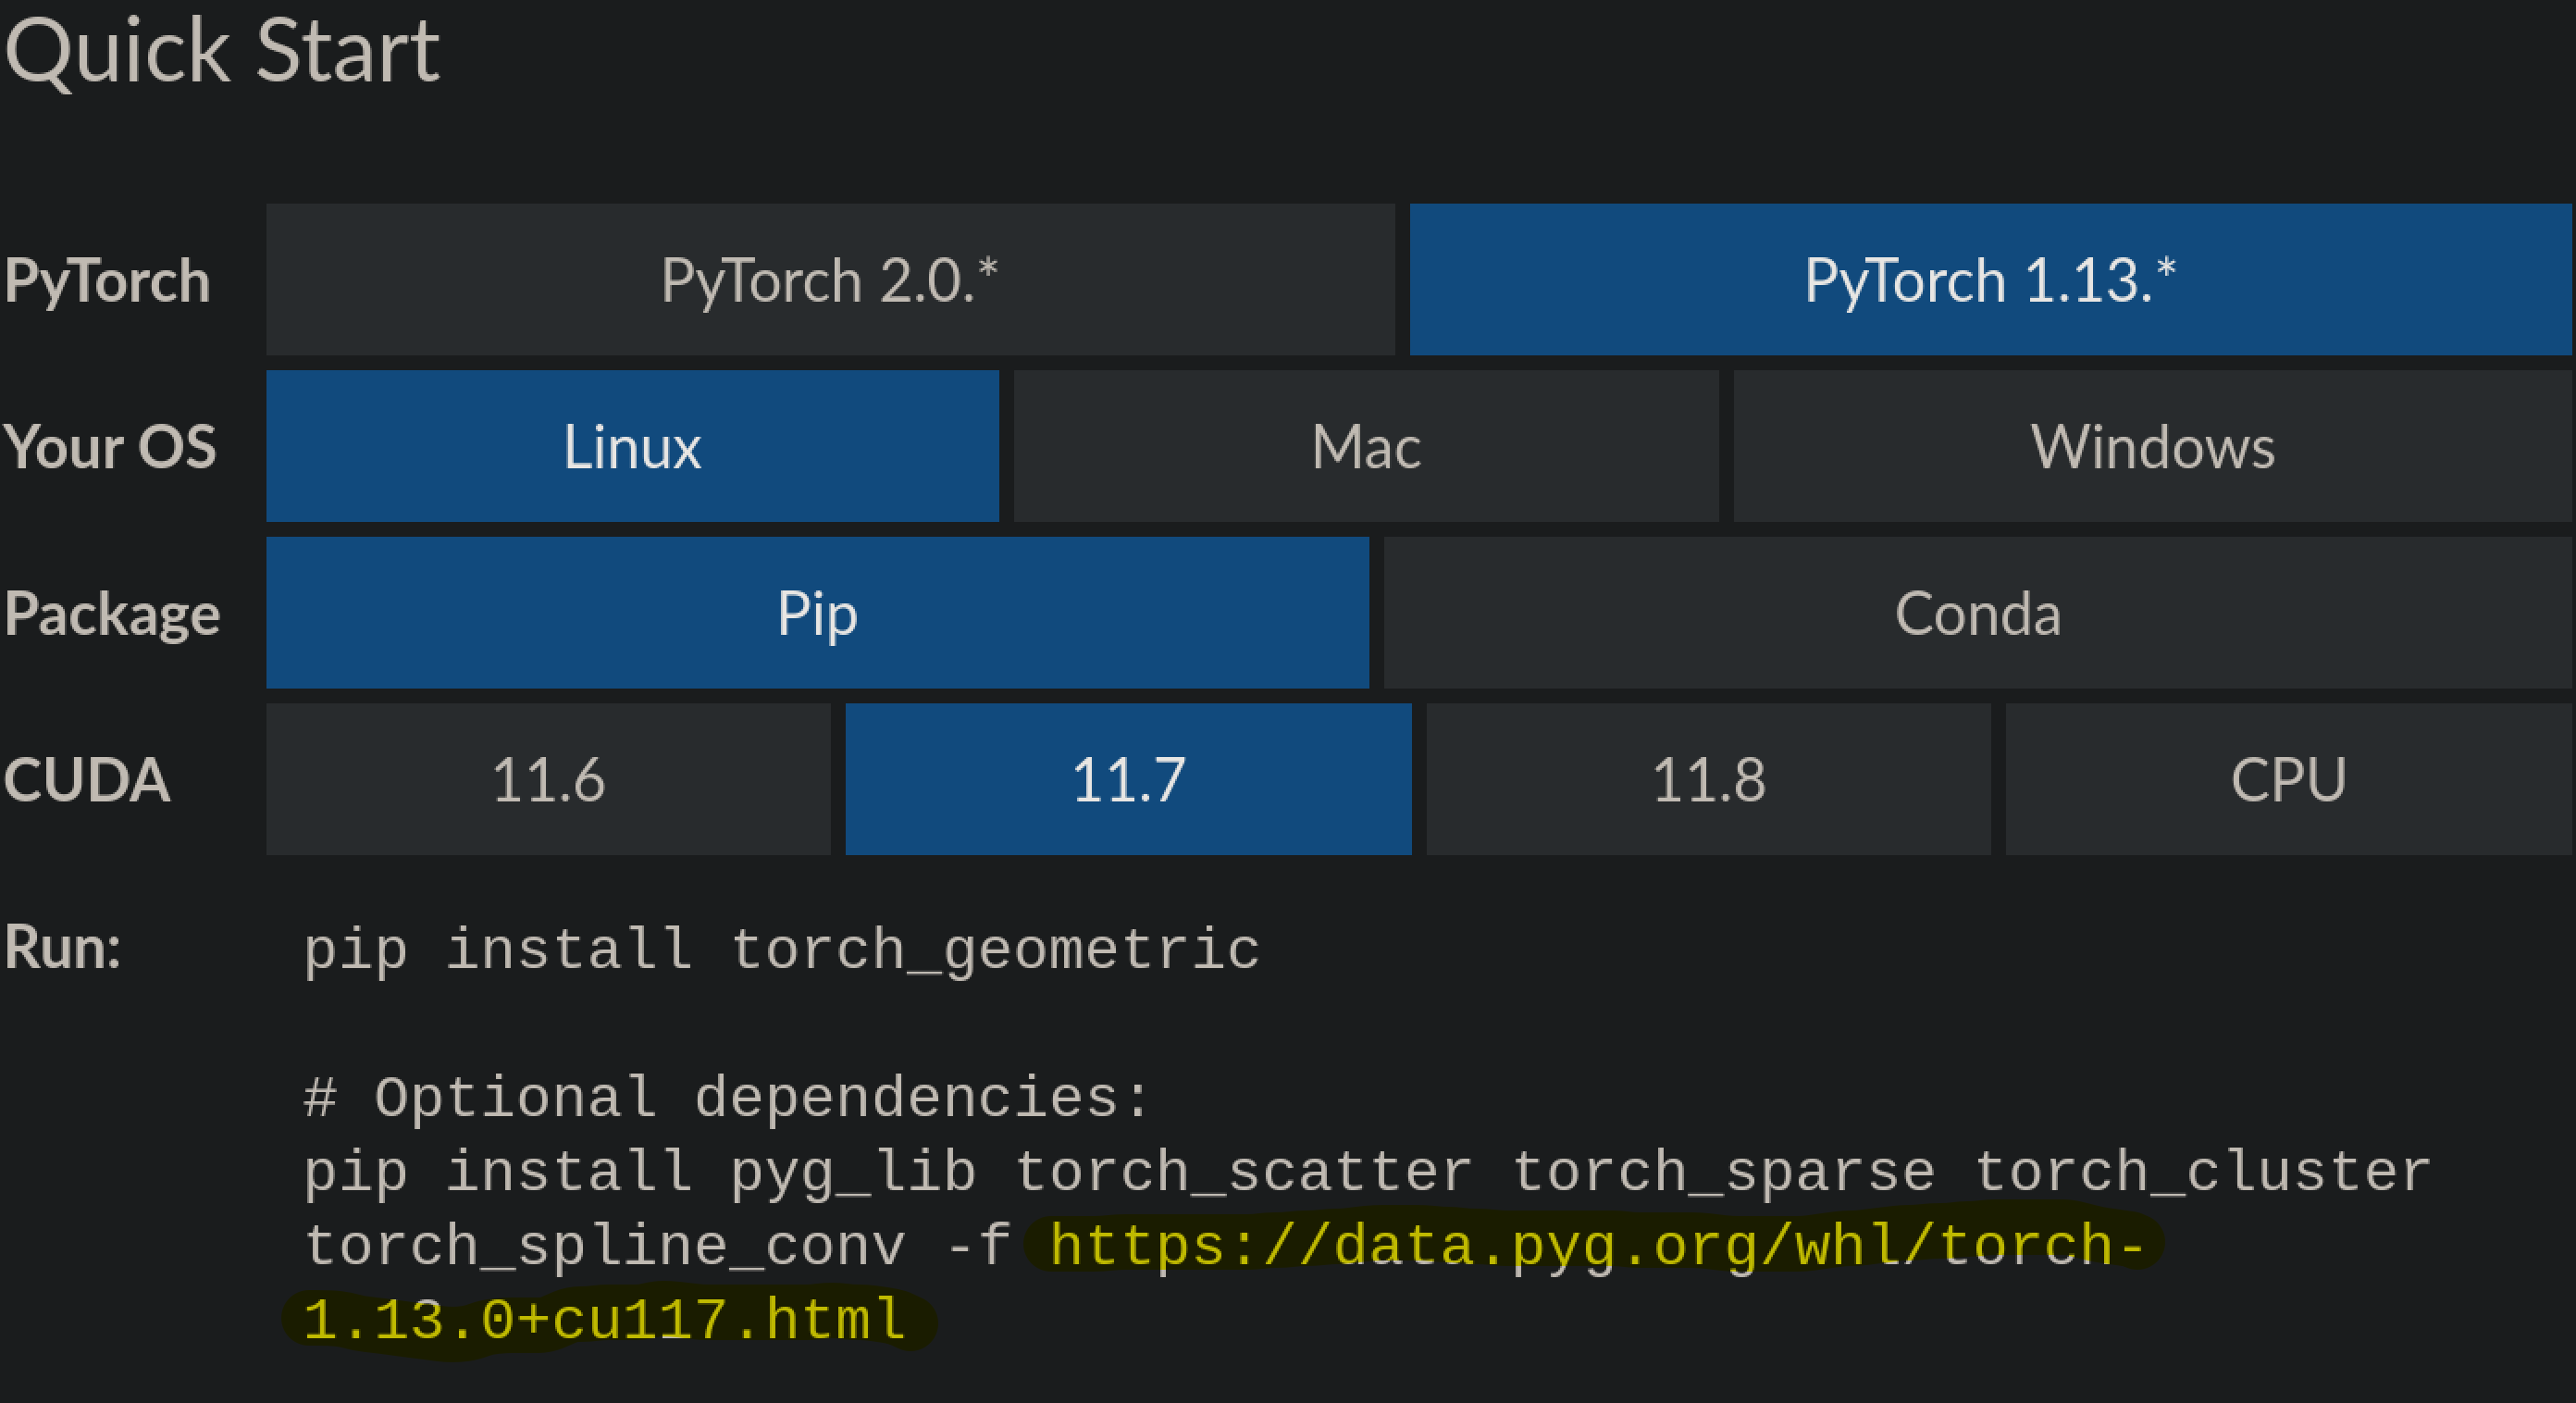2576x1403 pixels.
Task: Click the pip install torch_geometric command
Action: click(781, 949)
